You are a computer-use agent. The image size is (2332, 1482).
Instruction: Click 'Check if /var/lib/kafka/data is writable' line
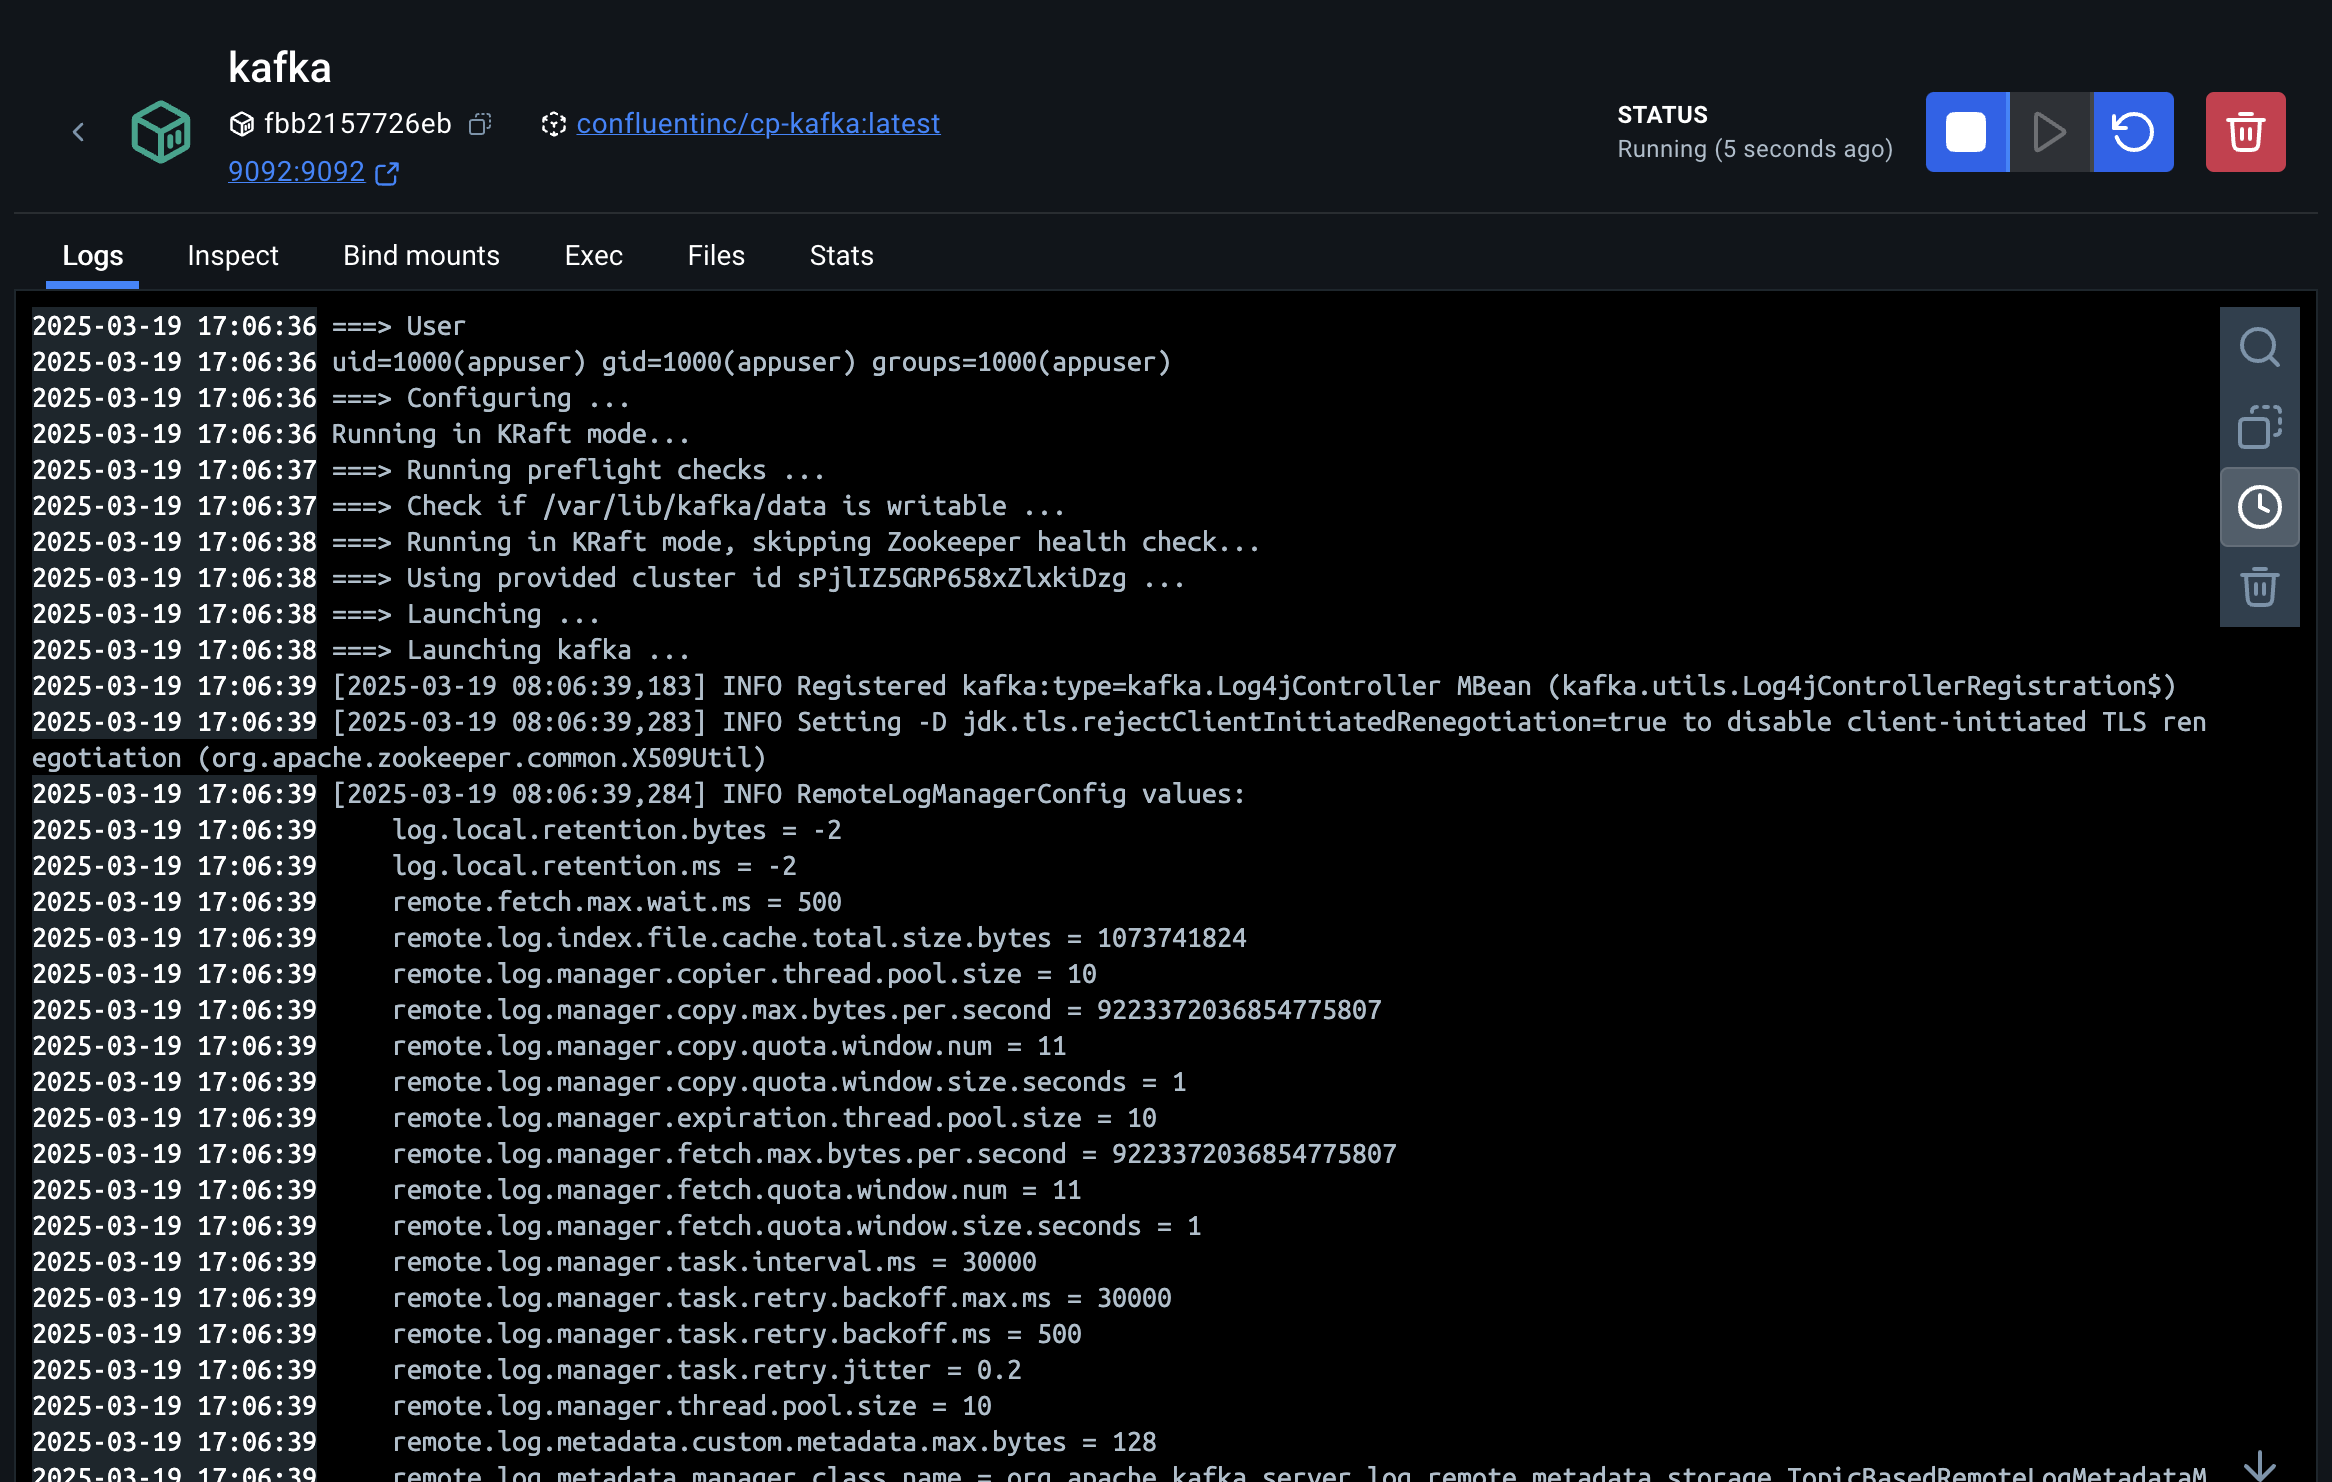click(x=698, y=506)
